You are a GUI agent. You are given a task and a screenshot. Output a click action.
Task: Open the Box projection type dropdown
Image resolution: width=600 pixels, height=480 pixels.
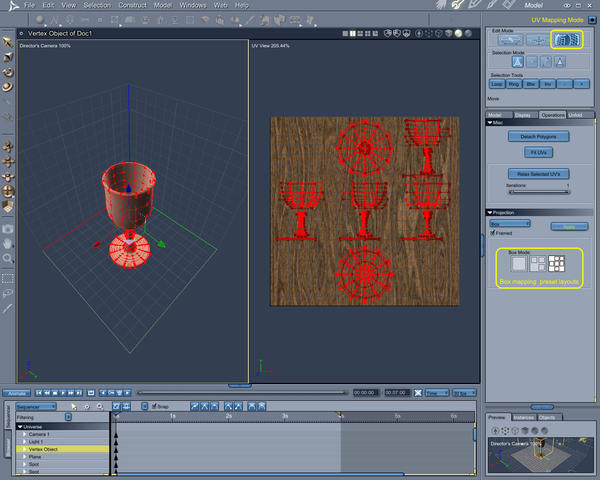click(510, 224)
